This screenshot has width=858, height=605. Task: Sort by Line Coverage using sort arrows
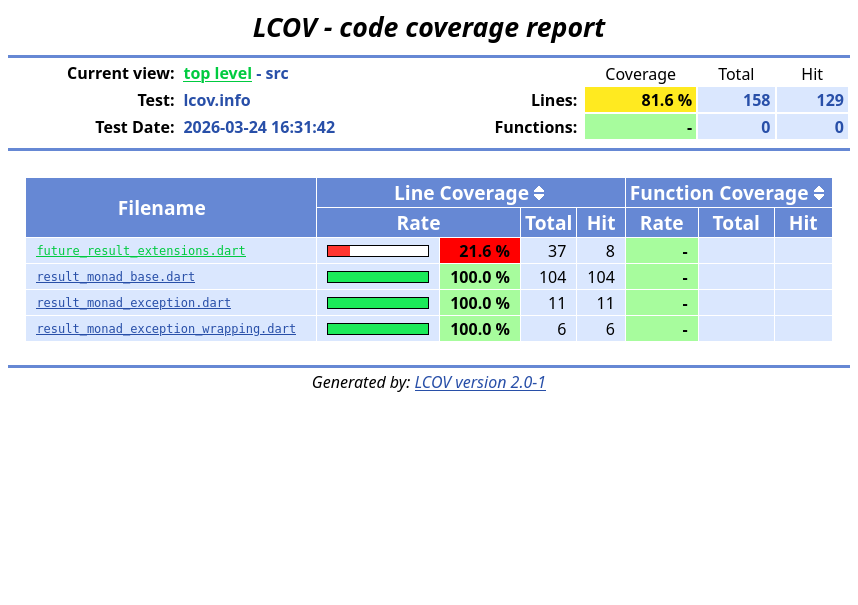tap(539, 194)
